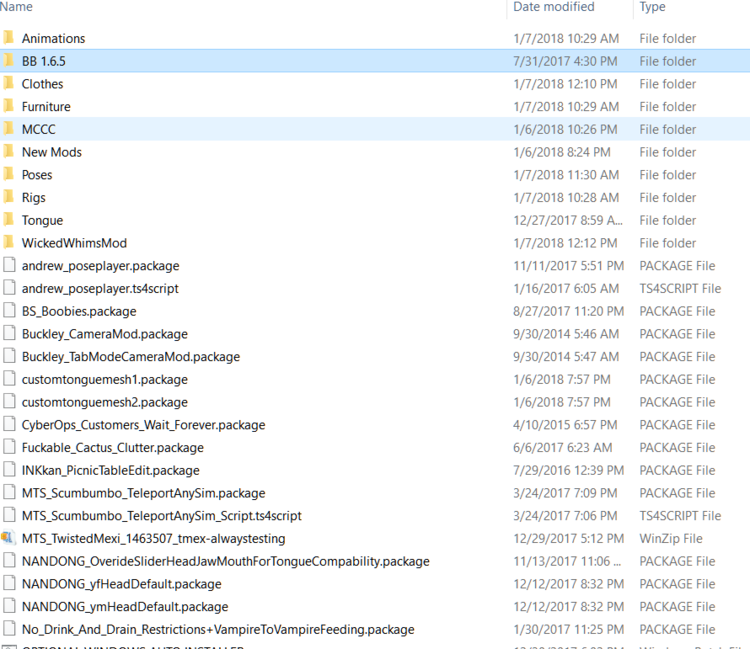Sort by the Date modified column header
Screen dimensions: 750x649
(553, 7)
